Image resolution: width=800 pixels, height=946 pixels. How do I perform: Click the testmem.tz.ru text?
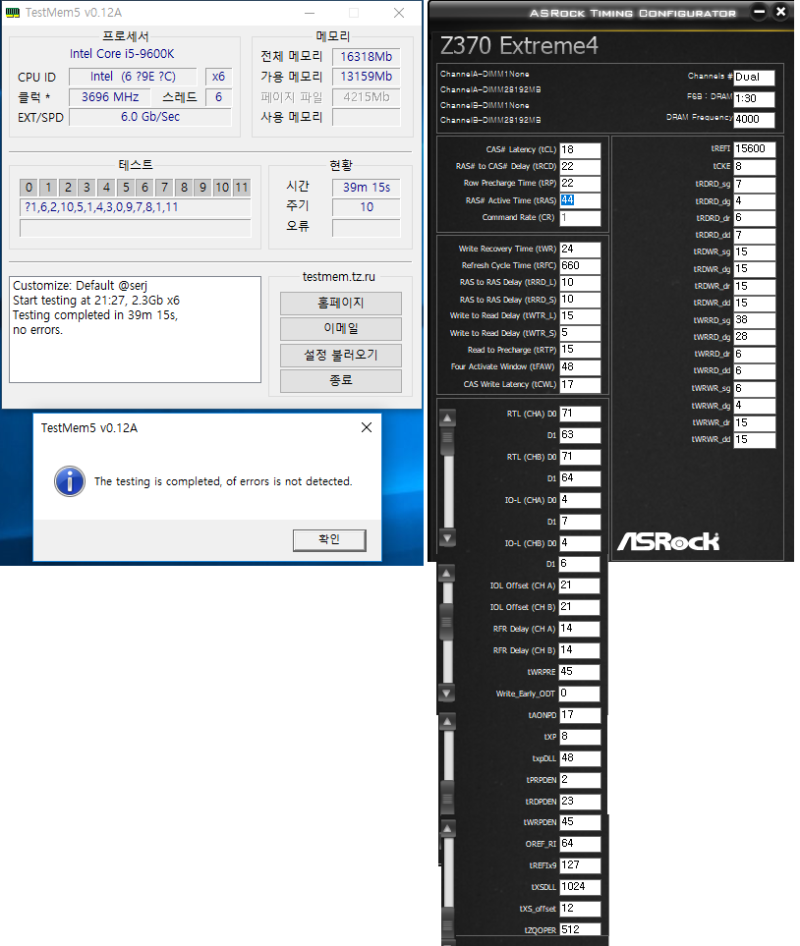pyautogui.click(x=338, y=277)
